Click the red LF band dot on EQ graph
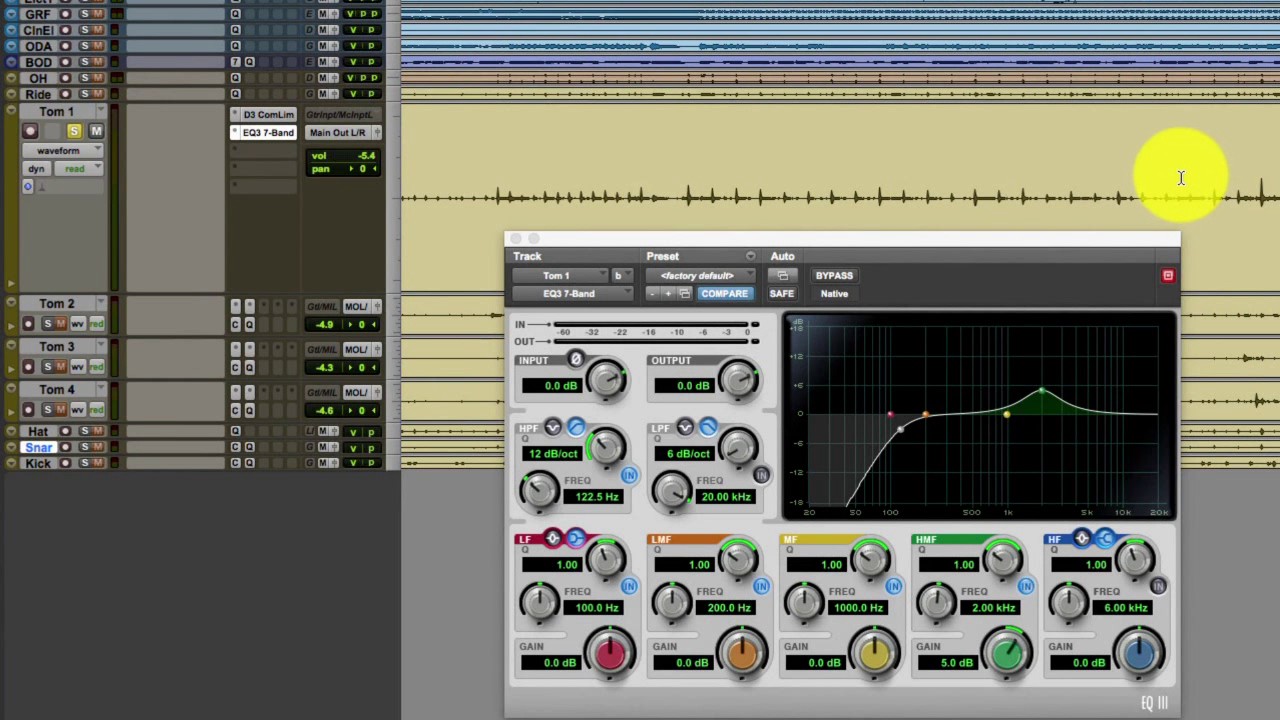Screen dimensions: 1280x720 pyautogui.click(x=890, y=414)
